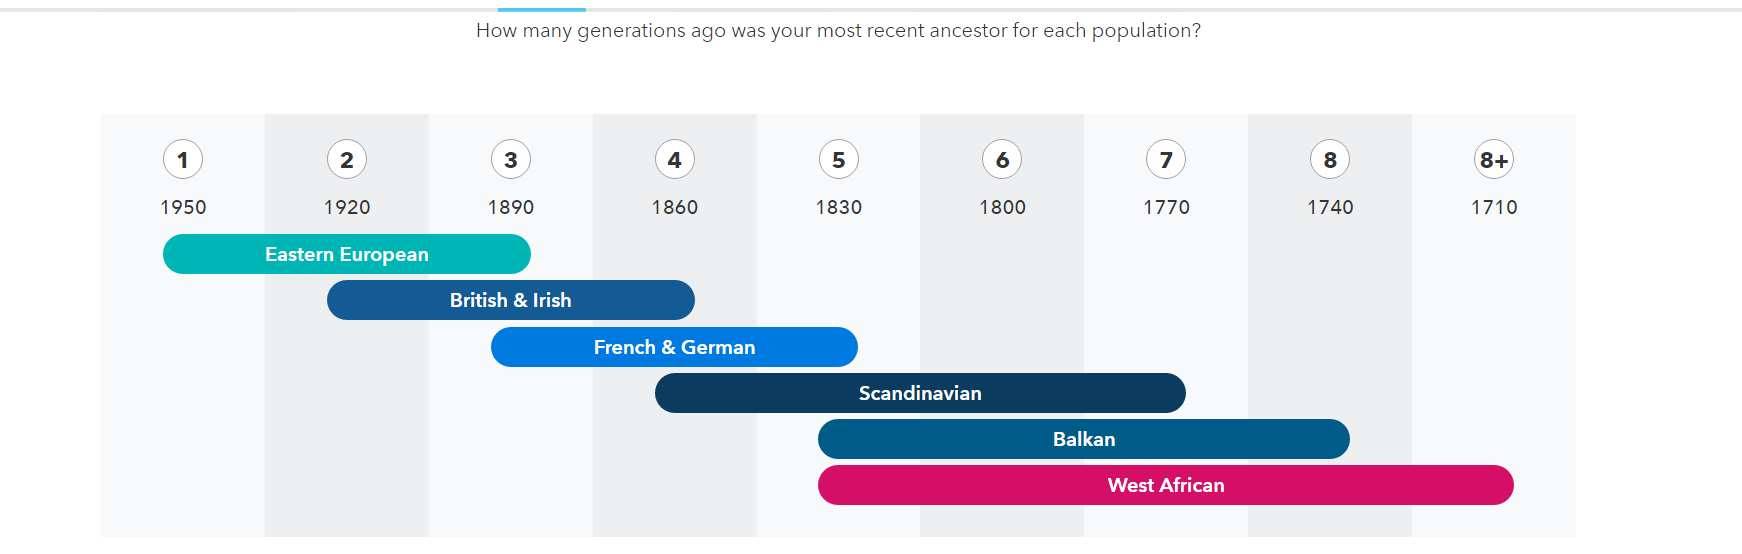The height and width of the screenshot is (554, 1742).
Task: Click generation 7 numbered circle
Action: point(1166,160)
